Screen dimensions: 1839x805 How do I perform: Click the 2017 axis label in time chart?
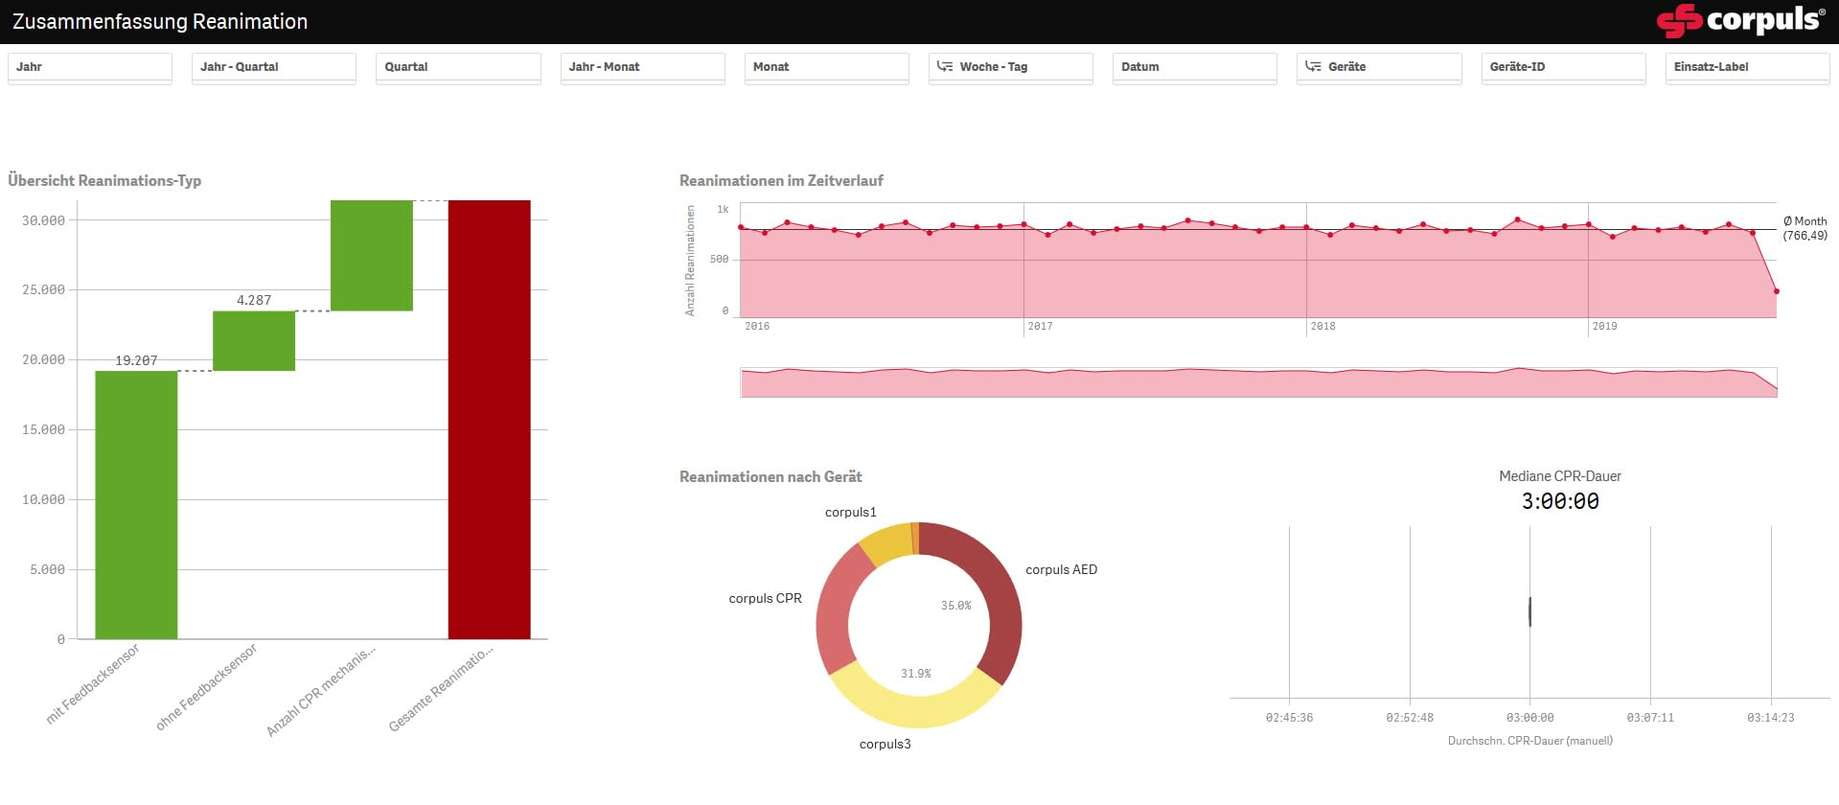point(1040,327)
